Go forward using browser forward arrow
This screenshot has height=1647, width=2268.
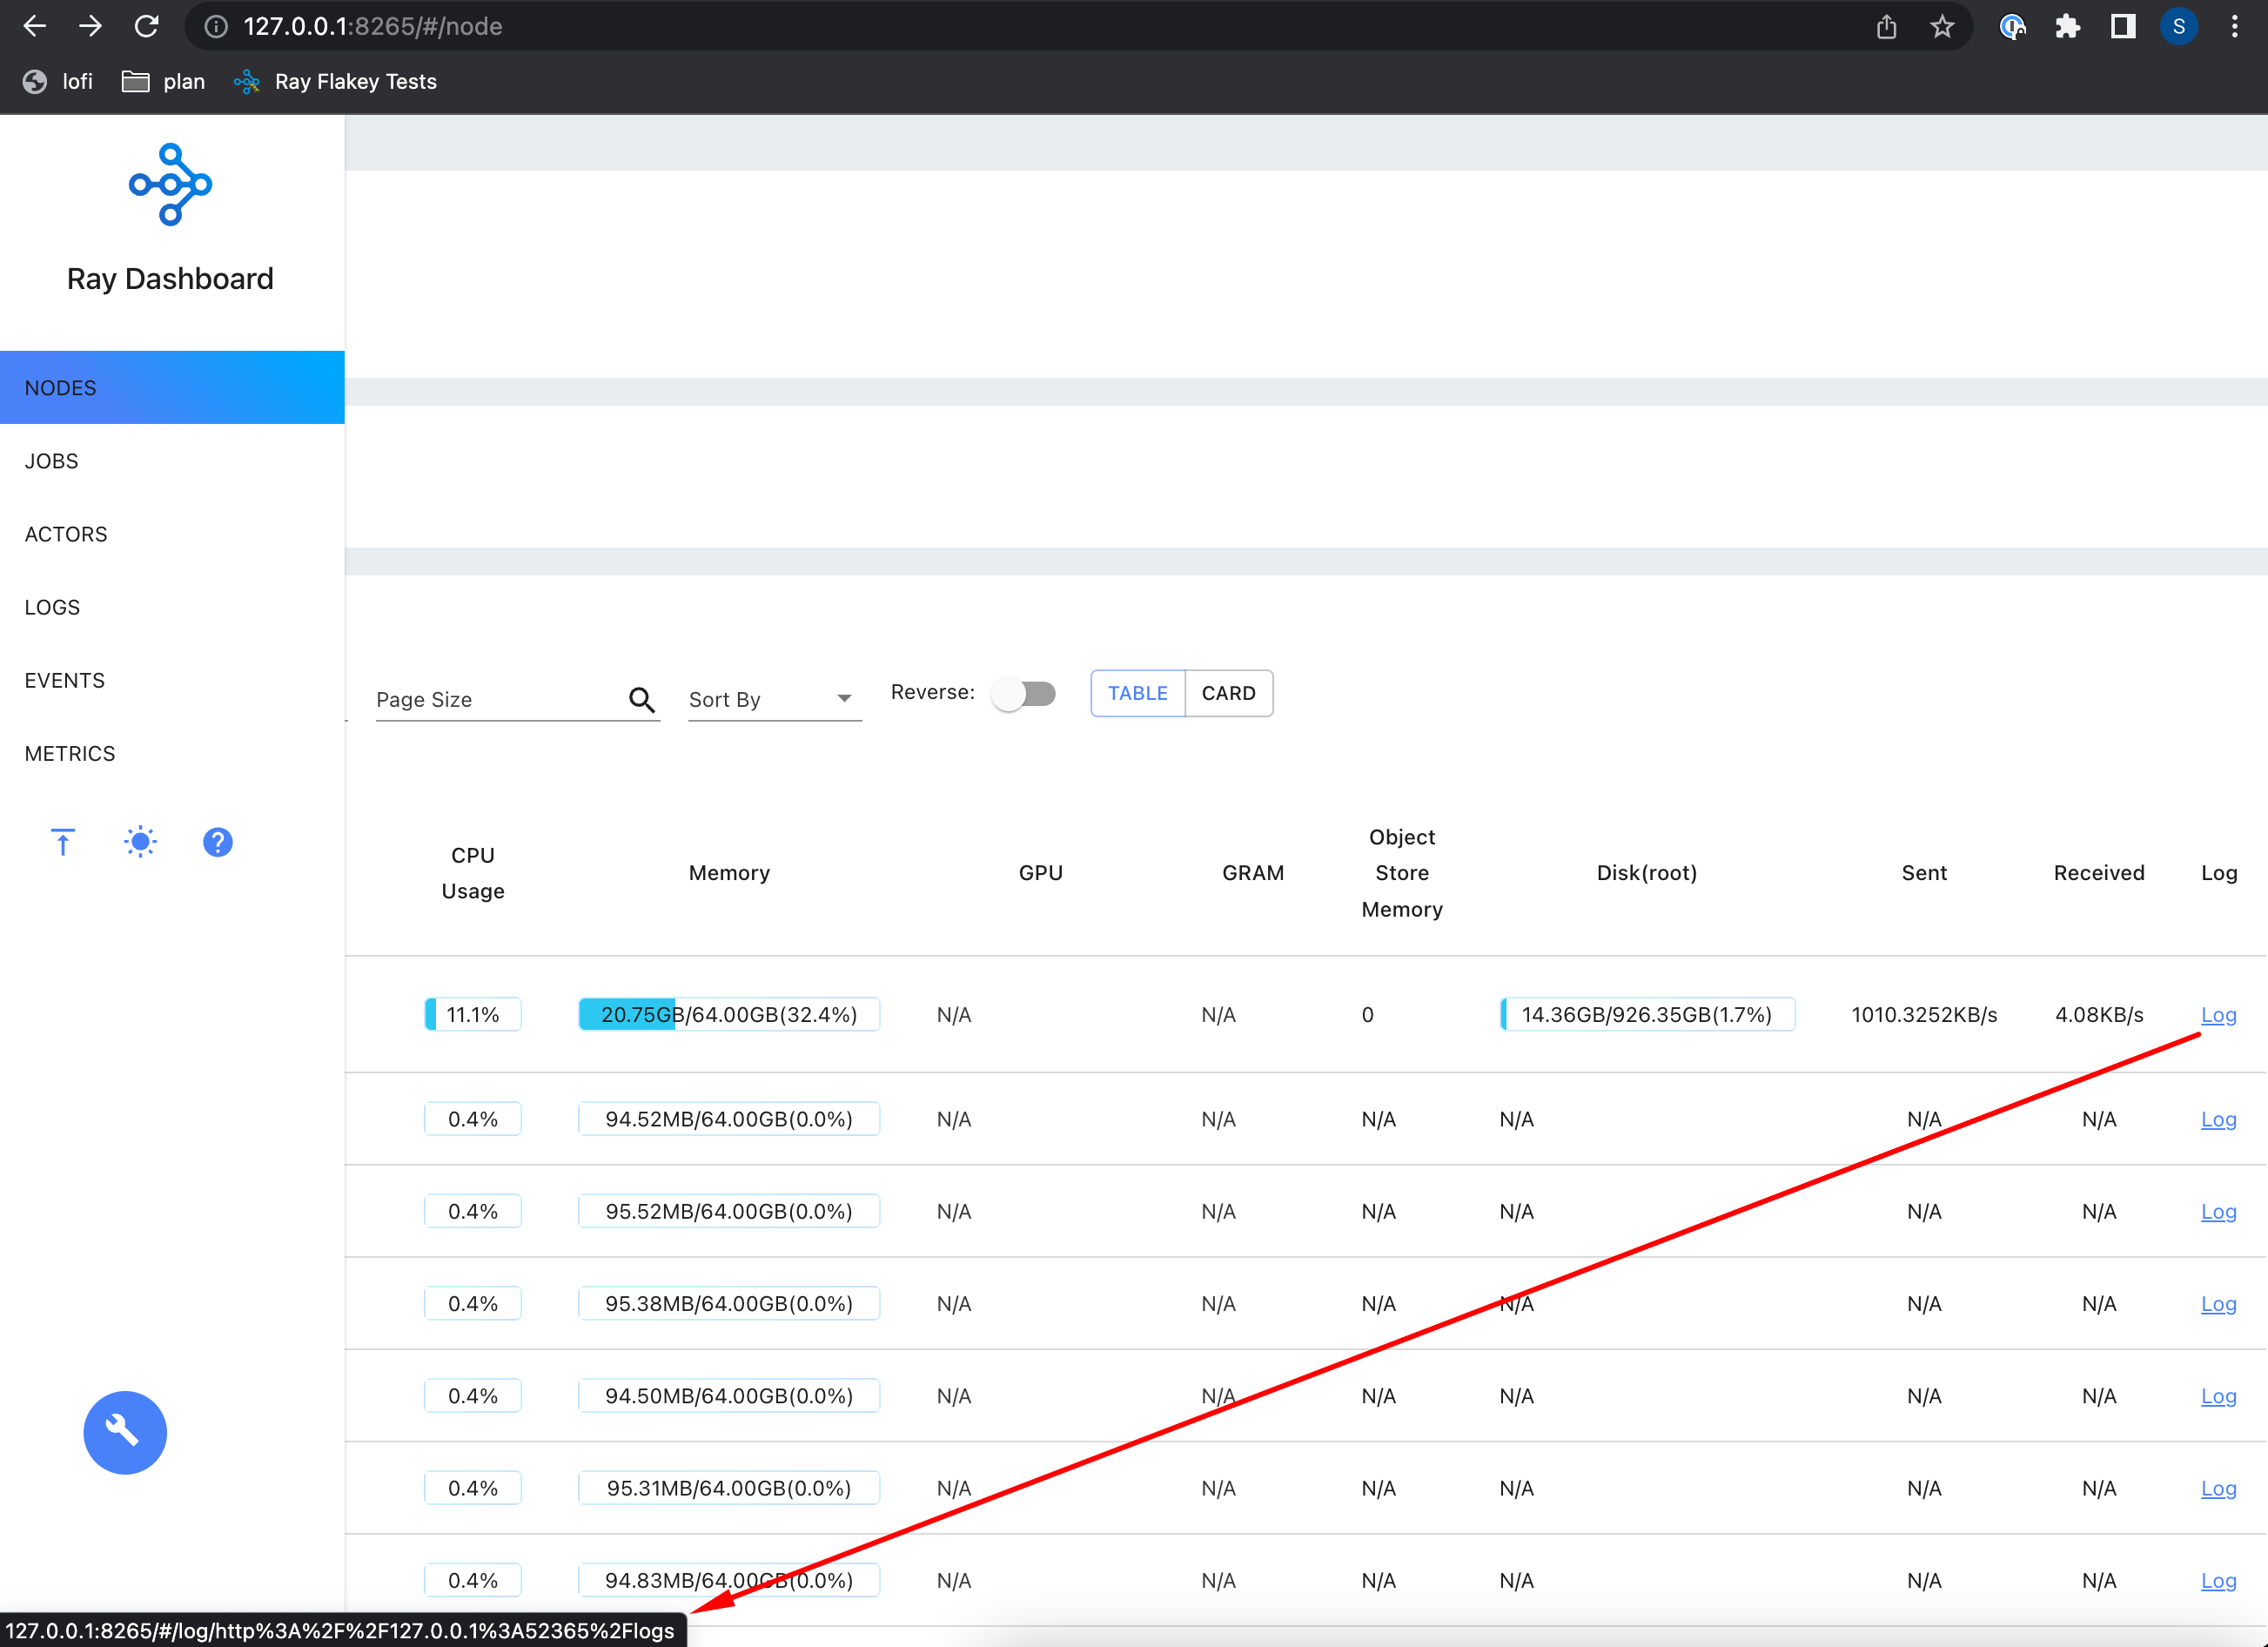coord(91,26)
